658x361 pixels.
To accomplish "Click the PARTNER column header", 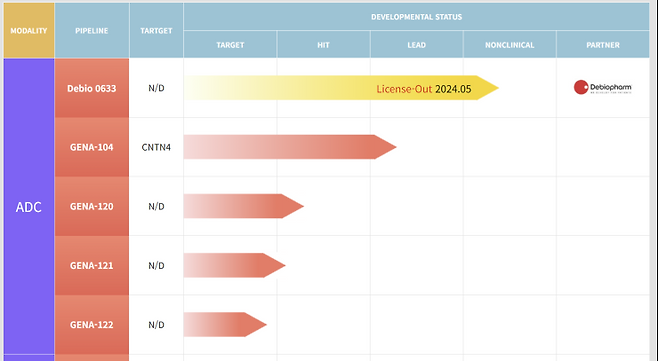I will [603, 44].
